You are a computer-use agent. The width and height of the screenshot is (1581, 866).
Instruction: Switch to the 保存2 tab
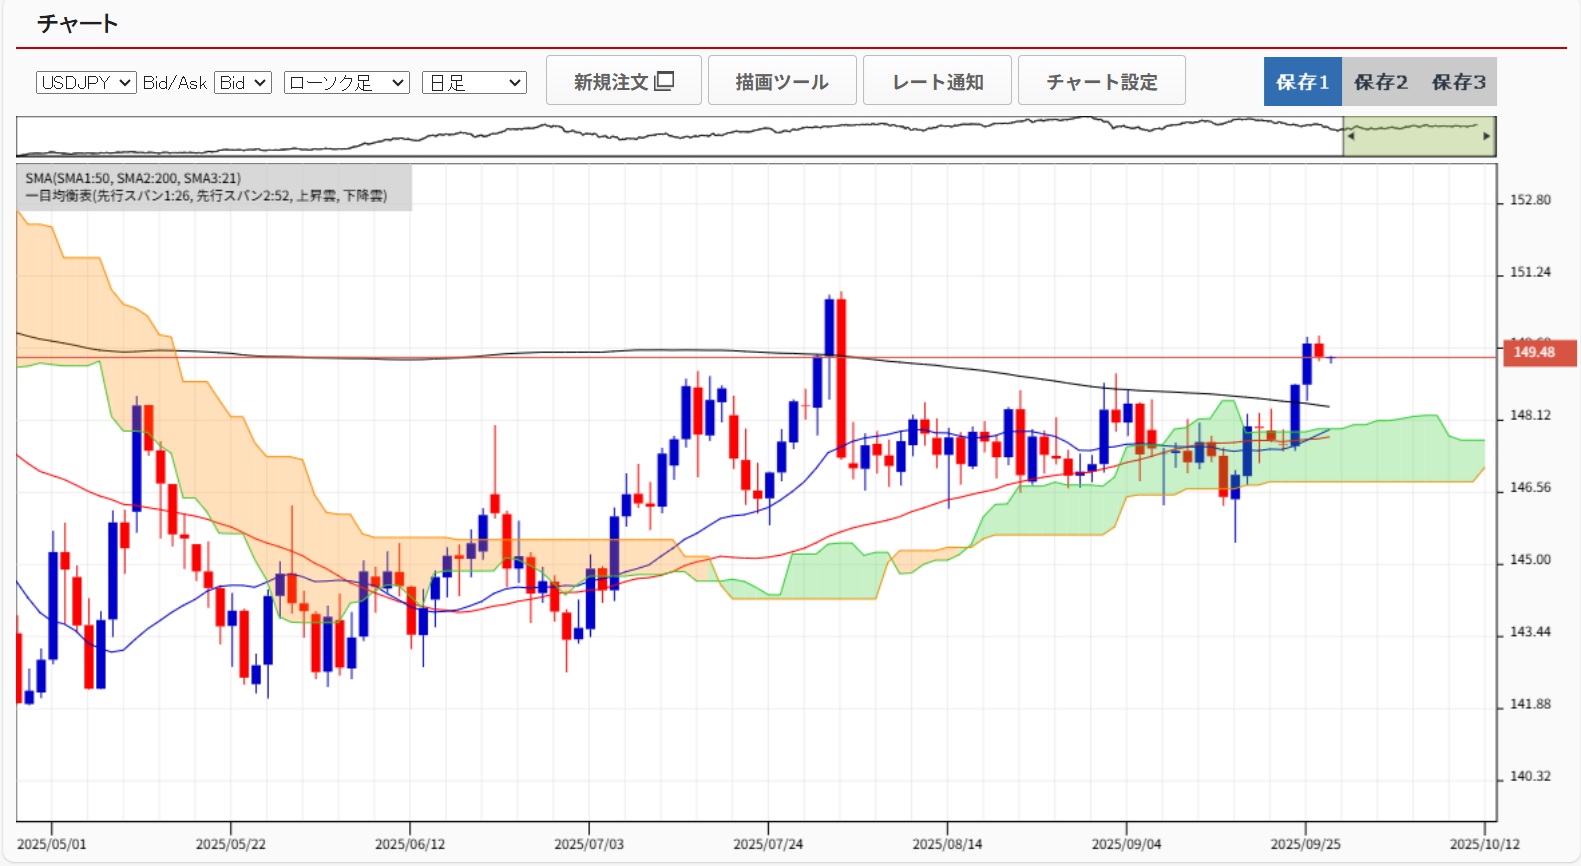click(1381, 82)
